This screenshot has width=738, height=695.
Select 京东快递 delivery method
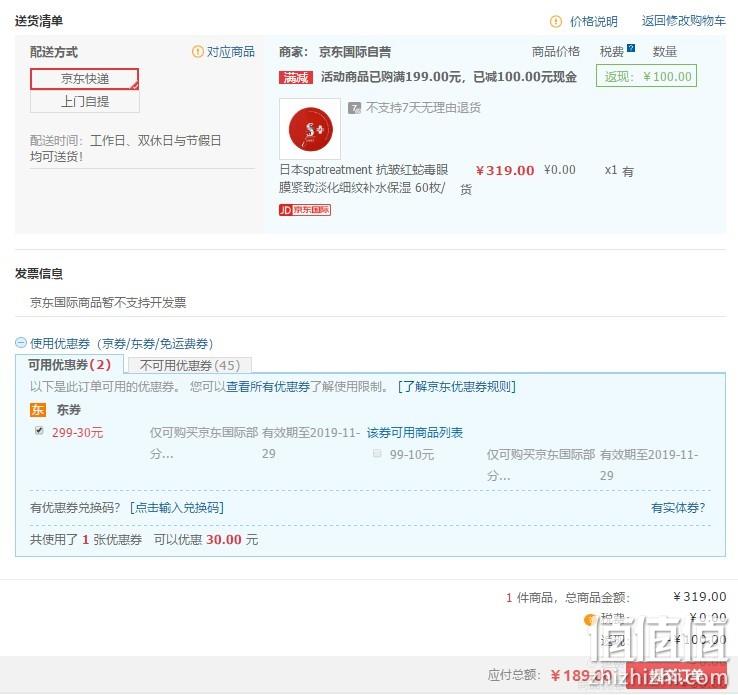click(x=85, y=79)
